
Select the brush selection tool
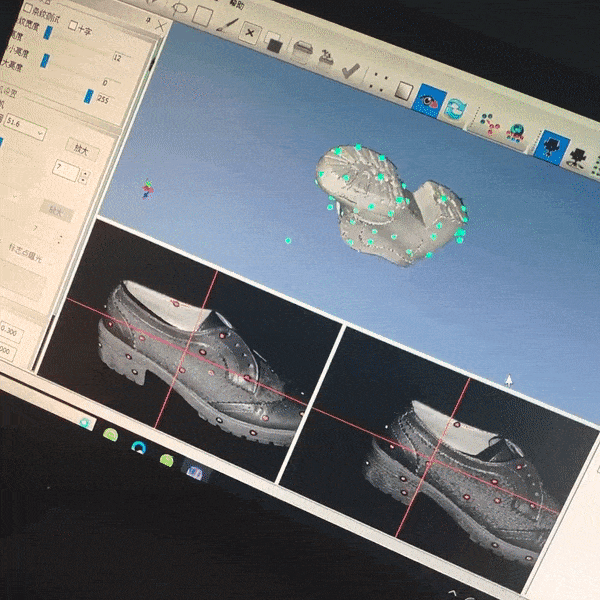pyautogui.click(x=227, y=25)
